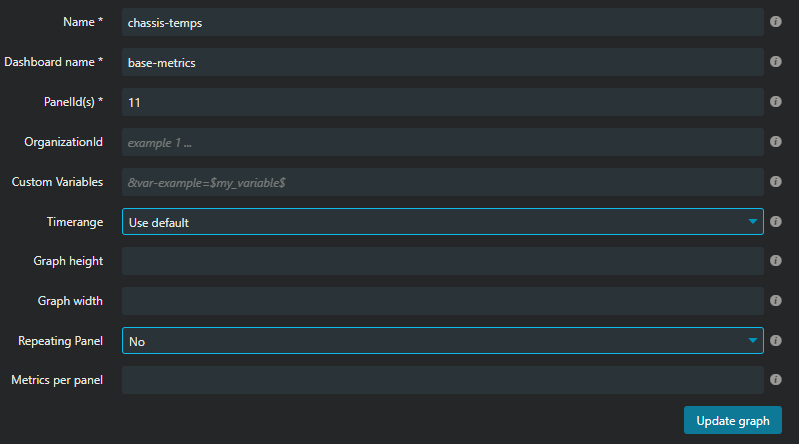Image resolution: width=799 pixels, height=444 pixels.
Task: Open the Timerange 'Use default' dropdown
Action: pyautogui.click(x=442, y=222)
